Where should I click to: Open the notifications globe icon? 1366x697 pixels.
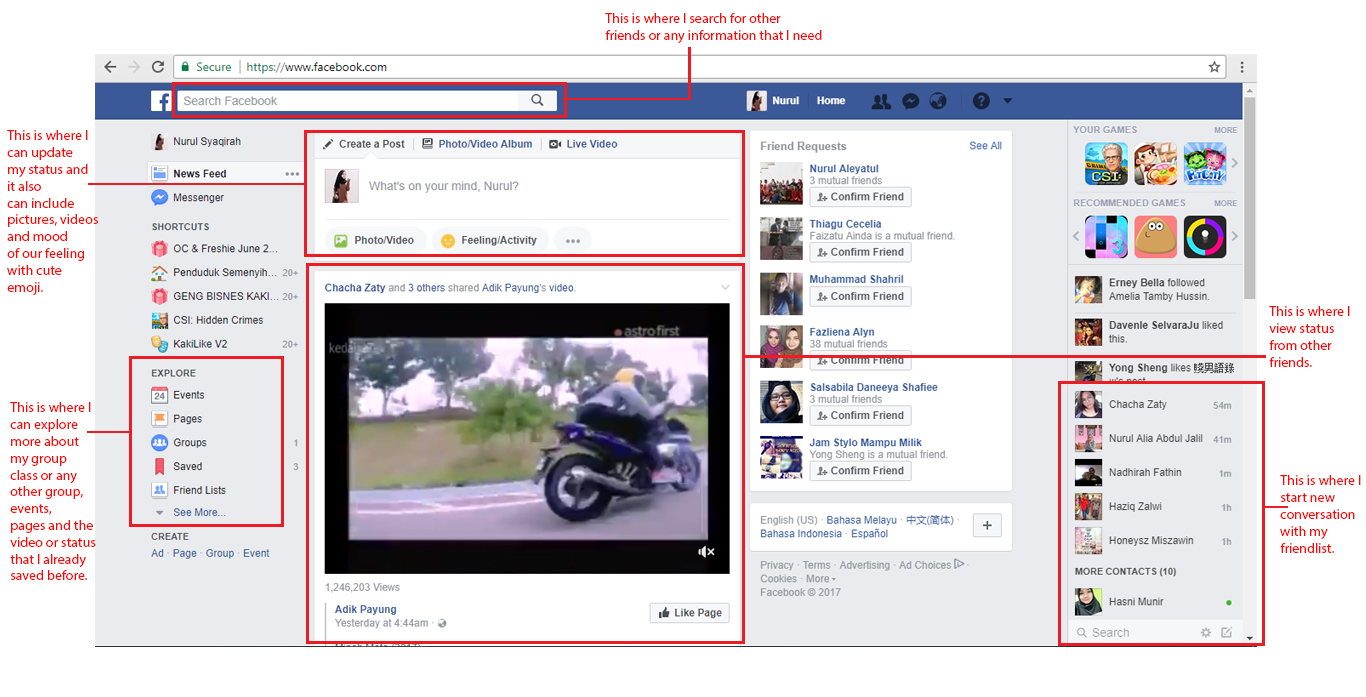(x=938, y=101)
